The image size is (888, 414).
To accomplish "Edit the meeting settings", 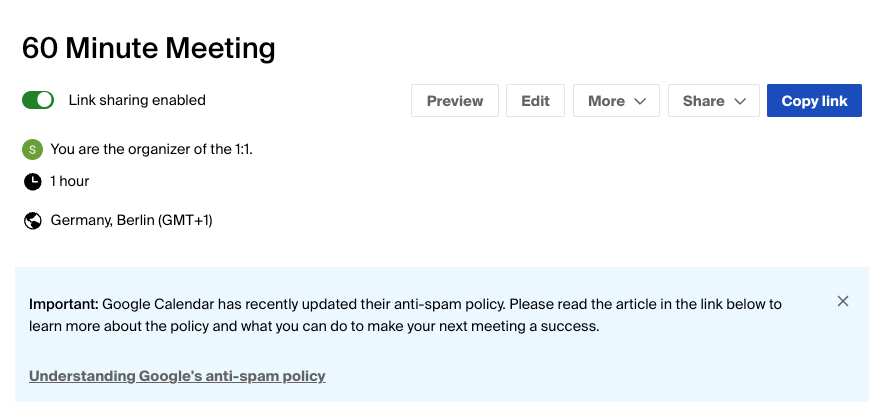I will click(x=535, y=101).
